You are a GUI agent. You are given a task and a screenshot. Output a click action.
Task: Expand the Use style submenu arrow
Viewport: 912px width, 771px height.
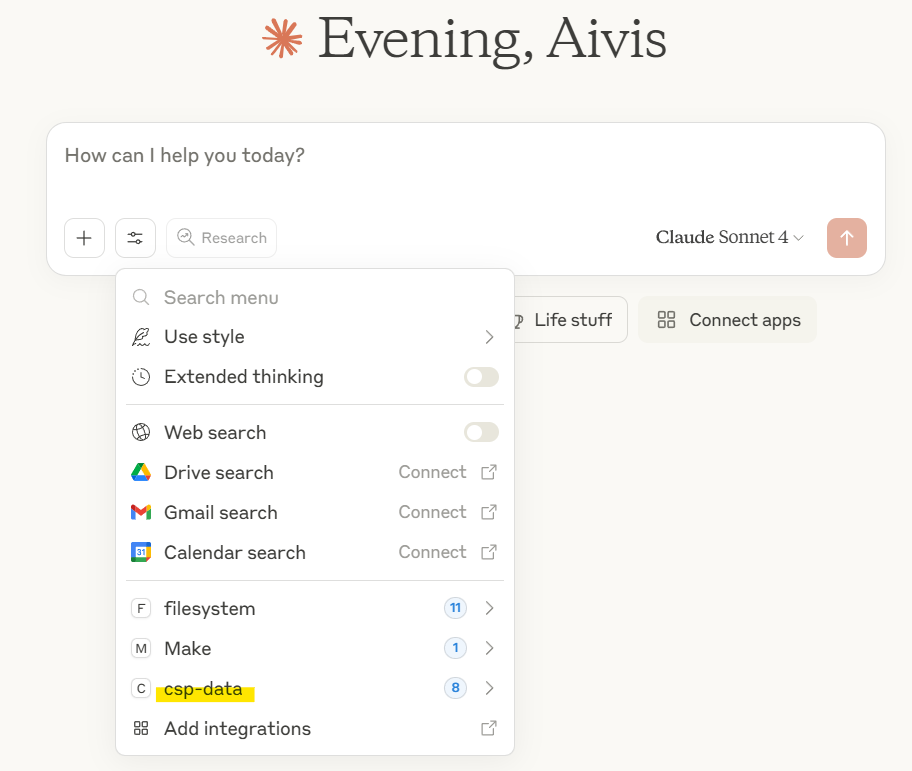[489, 337]
